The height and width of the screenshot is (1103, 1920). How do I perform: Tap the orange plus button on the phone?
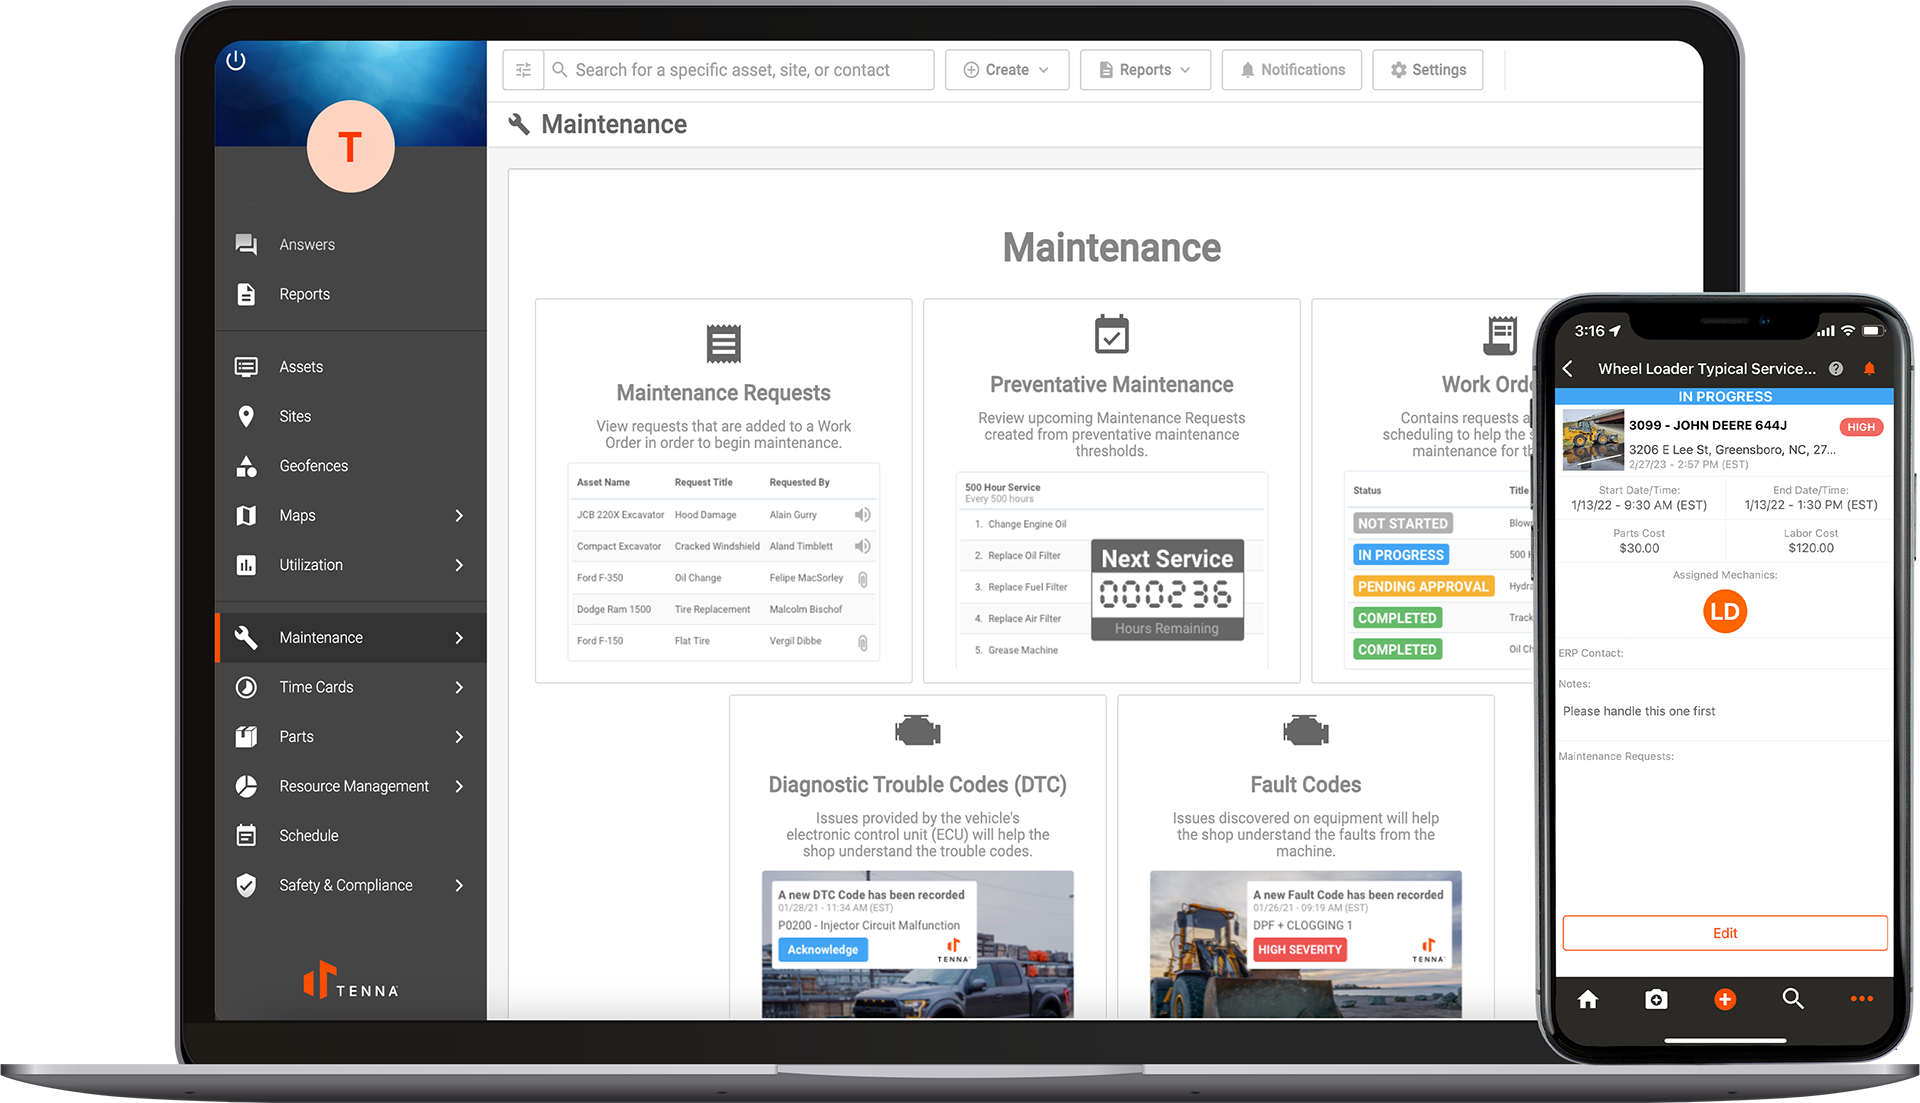tap(1724, 999)
